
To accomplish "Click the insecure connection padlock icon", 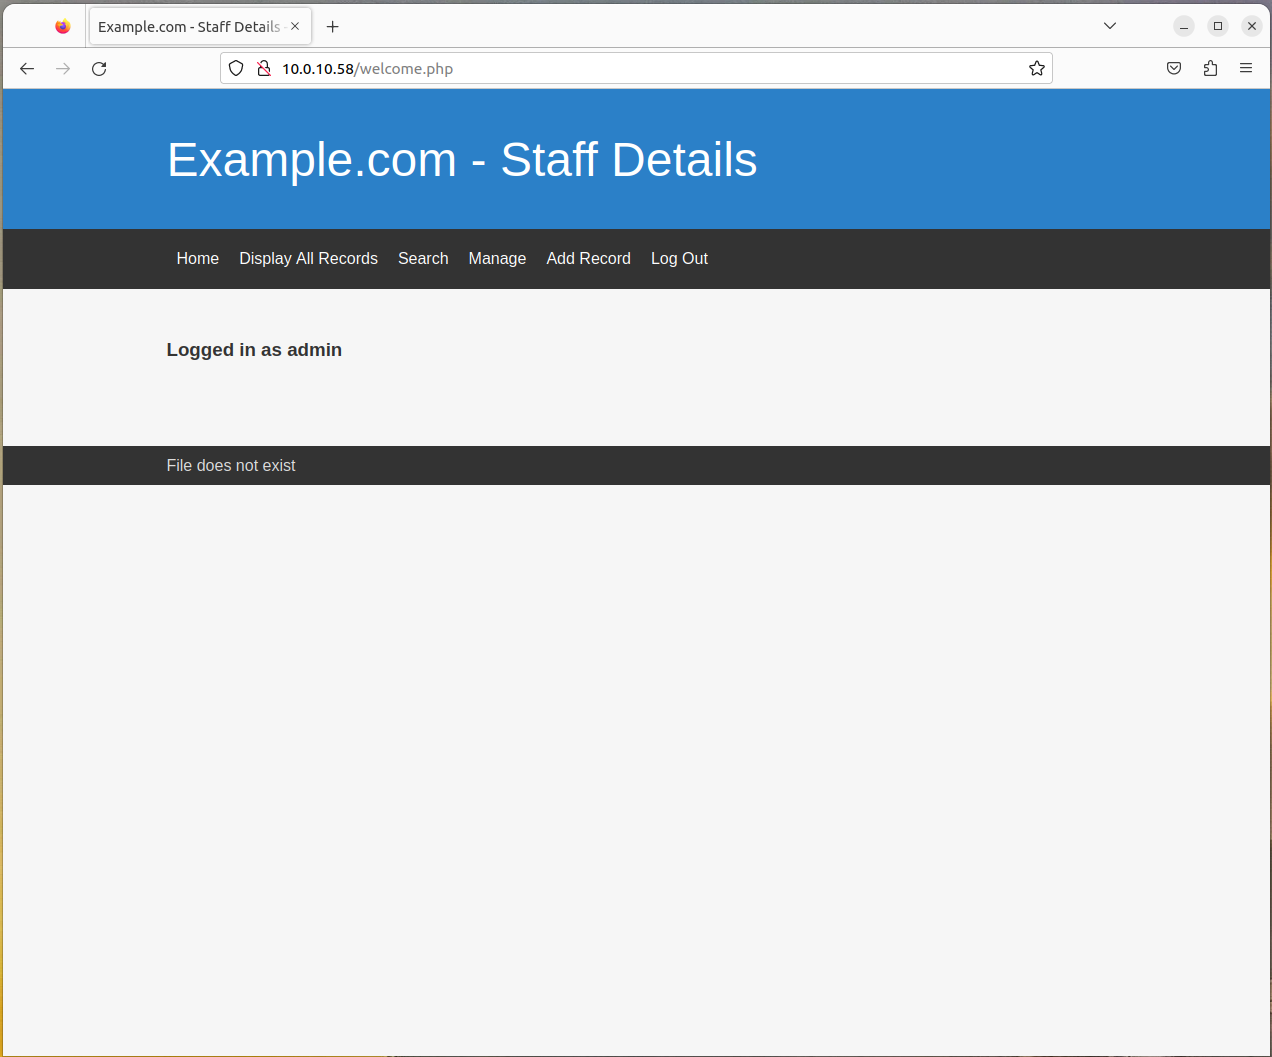I will click(264, 69).
